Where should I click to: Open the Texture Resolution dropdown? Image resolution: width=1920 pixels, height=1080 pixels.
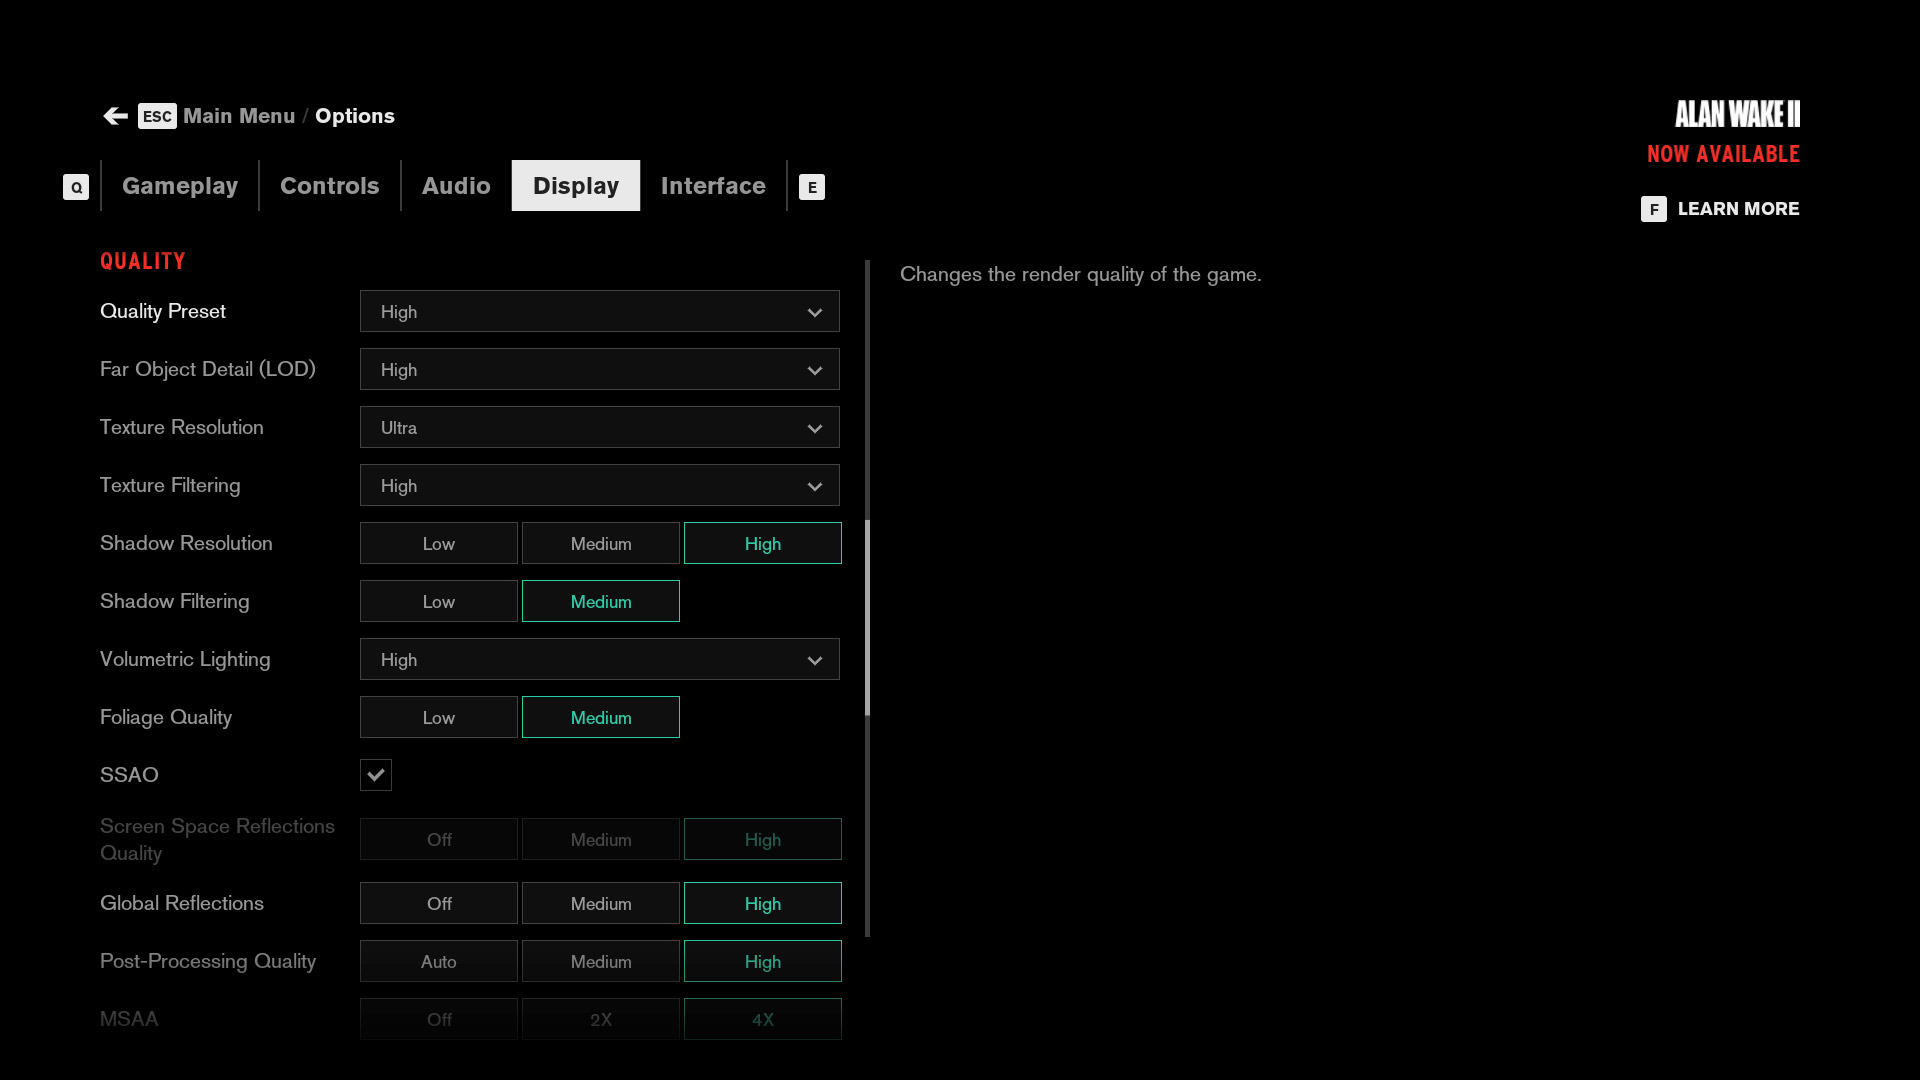click(x=600, y=427)
